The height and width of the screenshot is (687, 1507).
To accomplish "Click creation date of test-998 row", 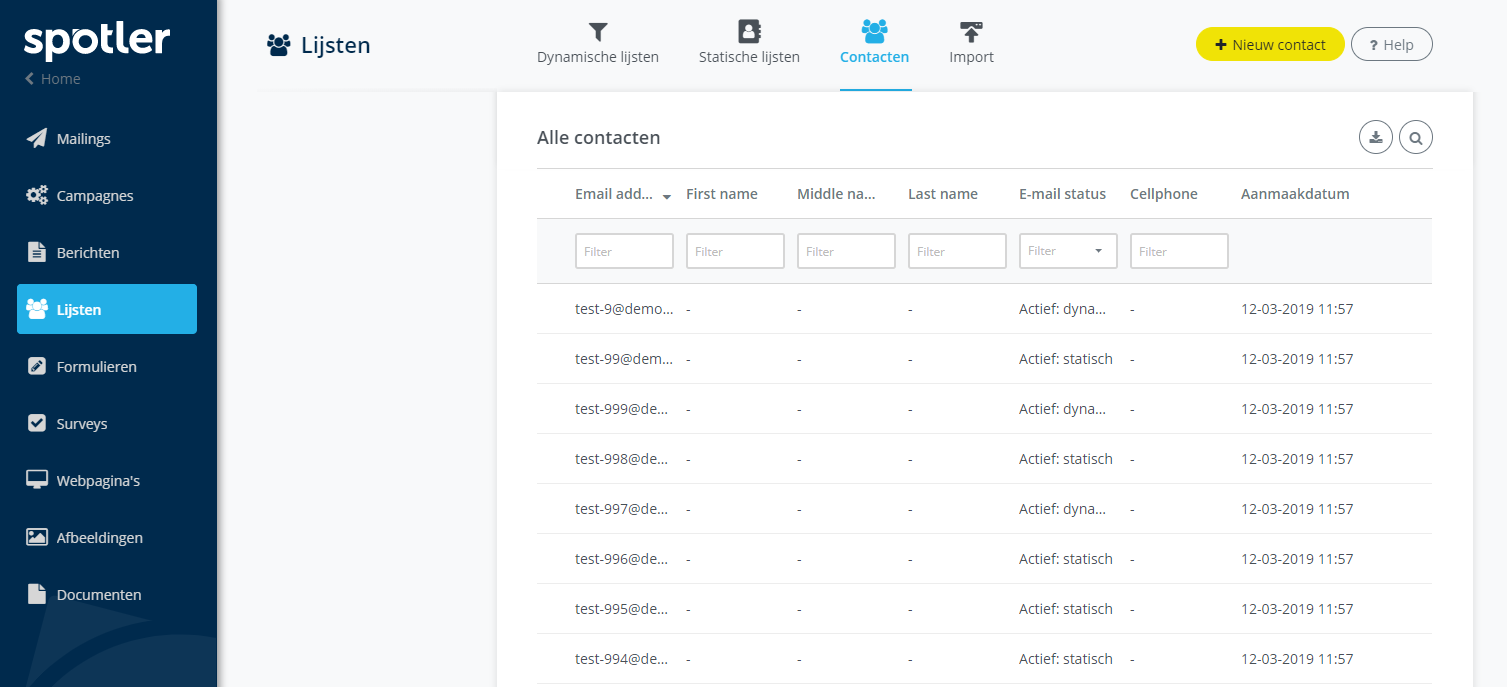I will [x=1297, y=459].
